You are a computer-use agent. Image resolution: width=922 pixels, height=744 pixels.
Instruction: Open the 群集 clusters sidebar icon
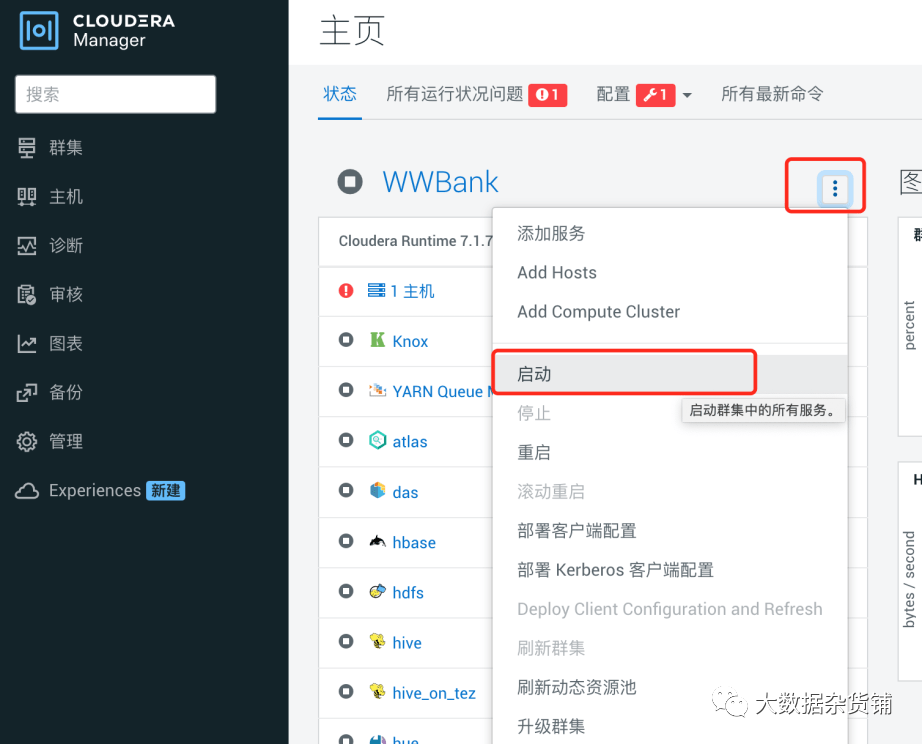click(26, 148)
